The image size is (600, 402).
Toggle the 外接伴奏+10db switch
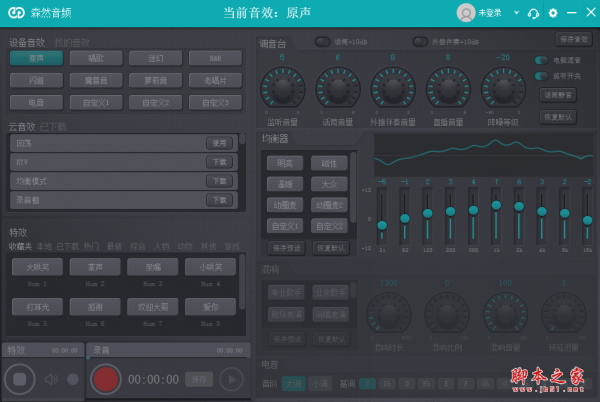coord(421,42)
